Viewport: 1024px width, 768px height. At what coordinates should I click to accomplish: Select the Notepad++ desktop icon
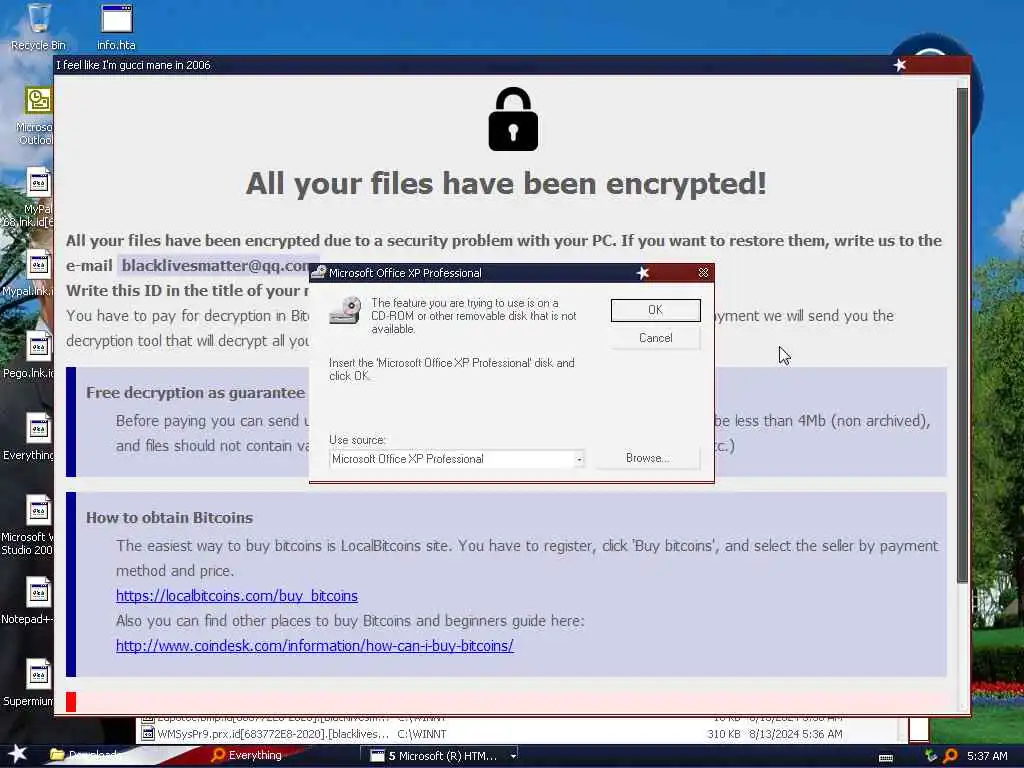coord(31,601)
